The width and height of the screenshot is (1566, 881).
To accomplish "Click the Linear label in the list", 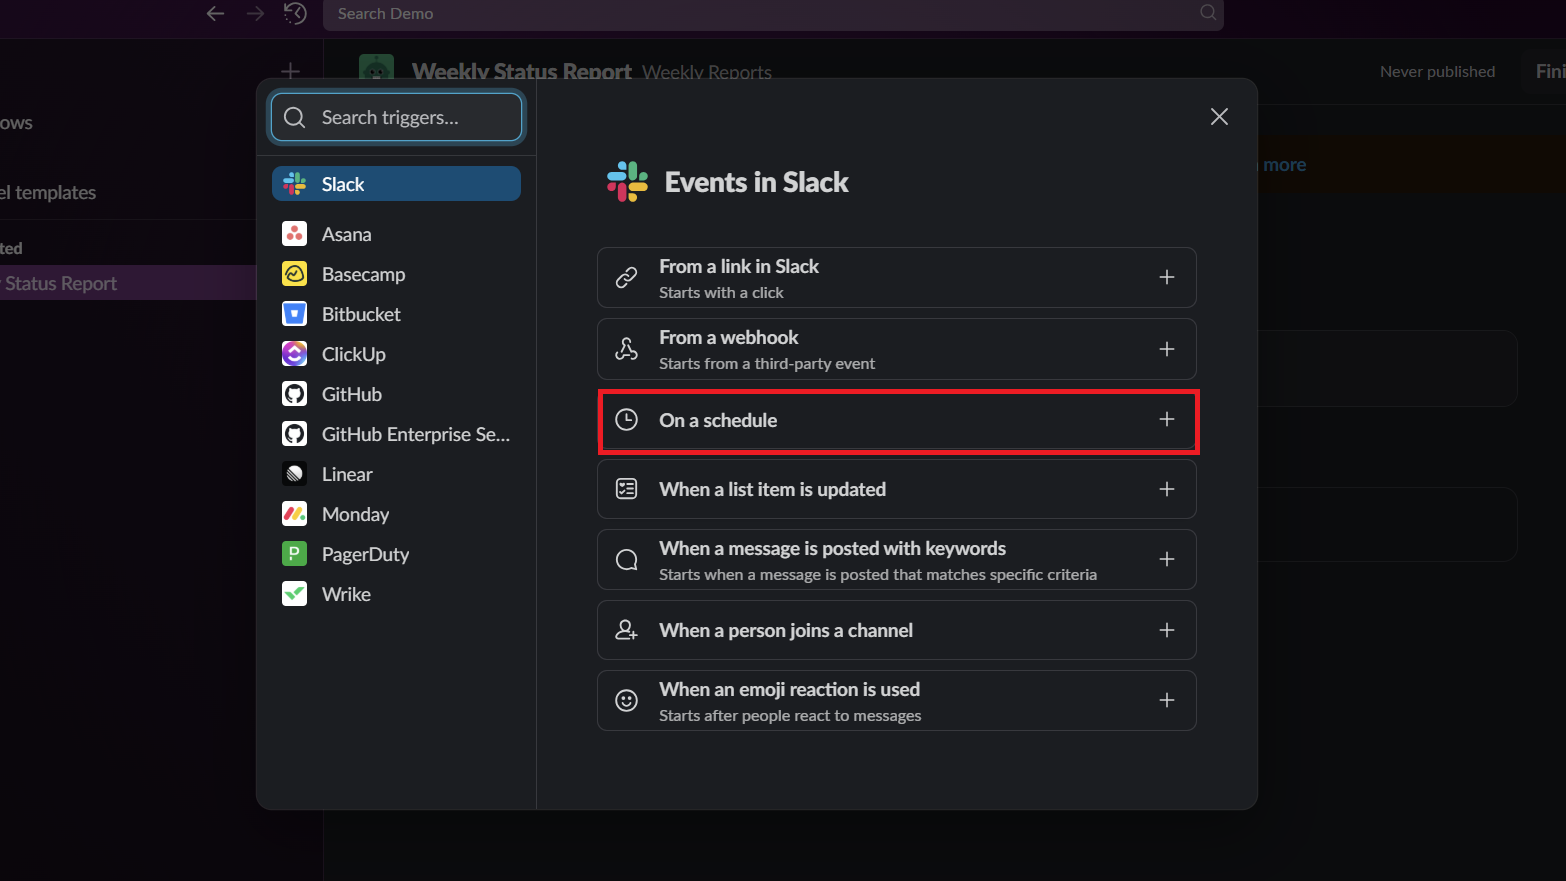I will (x=347, y=474).
